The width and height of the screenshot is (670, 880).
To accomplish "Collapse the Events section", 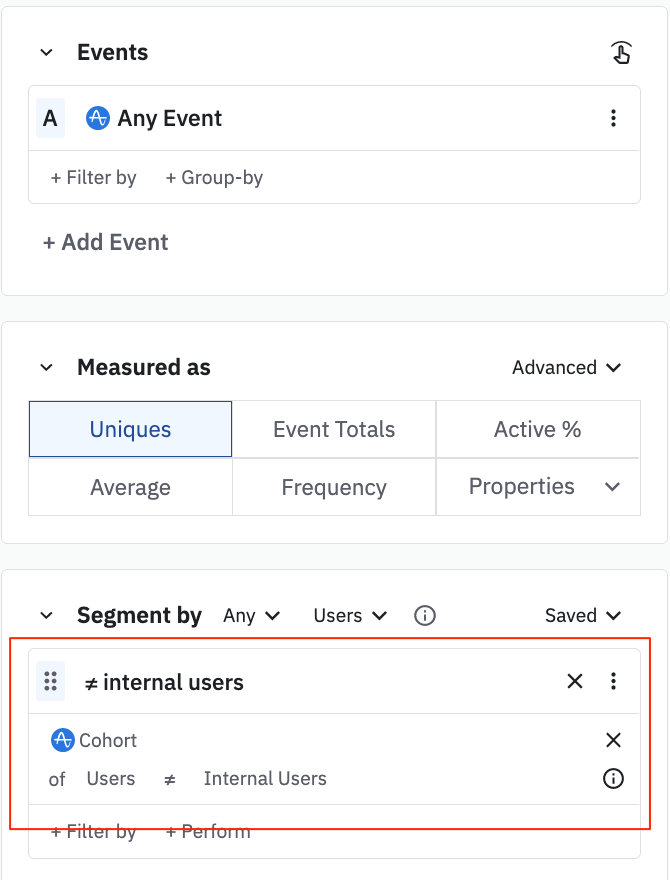I will click(x=47, y=53).
